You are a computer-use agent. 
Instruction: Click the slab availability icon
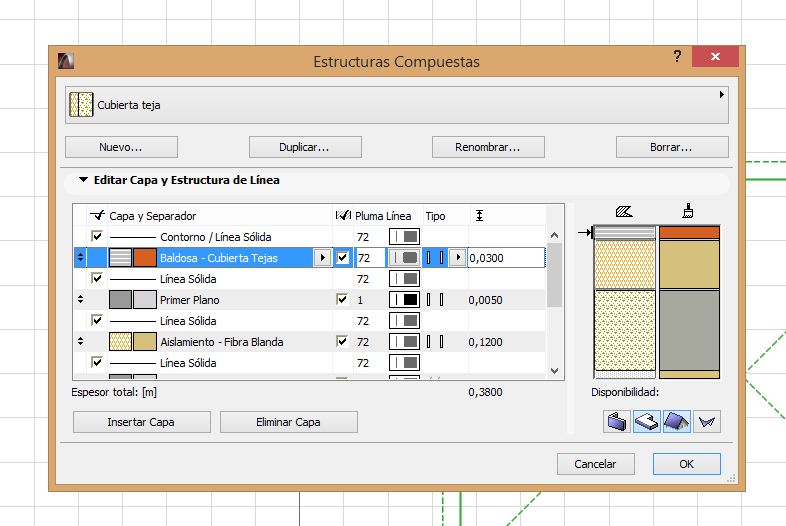pos(647,422)
